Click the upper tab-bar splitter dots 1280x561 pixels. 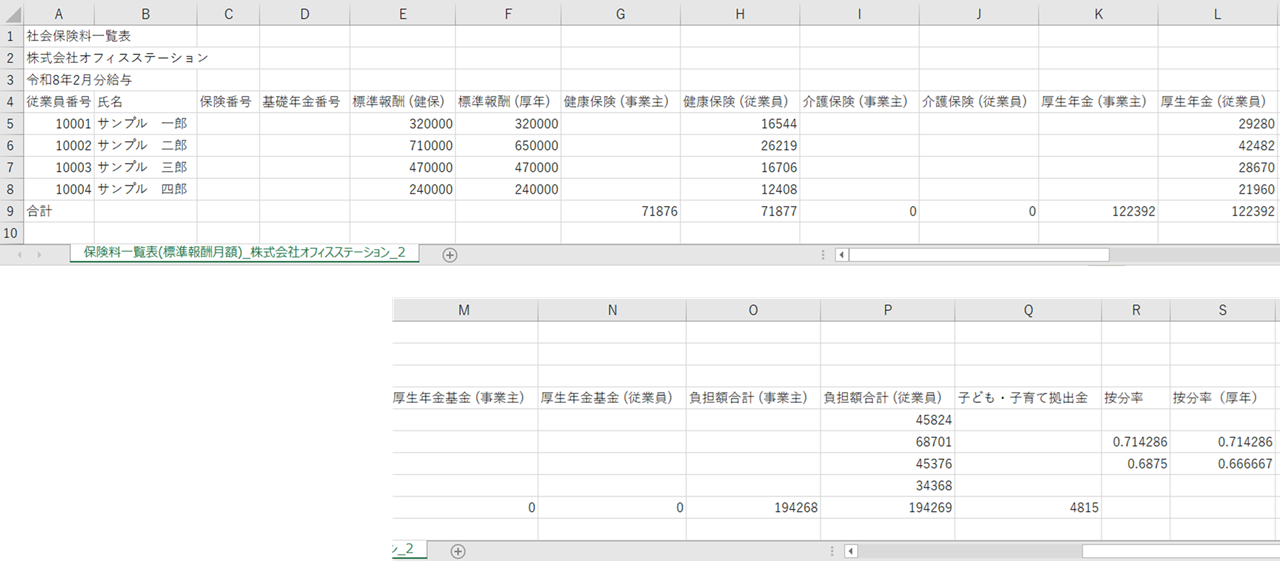click(823, 254)
